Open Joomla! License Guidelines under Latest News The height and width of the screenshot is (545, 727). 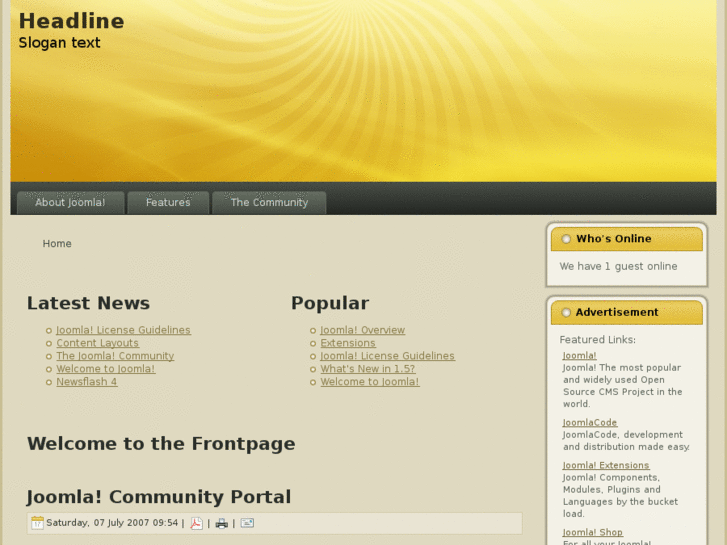[123, 330]
